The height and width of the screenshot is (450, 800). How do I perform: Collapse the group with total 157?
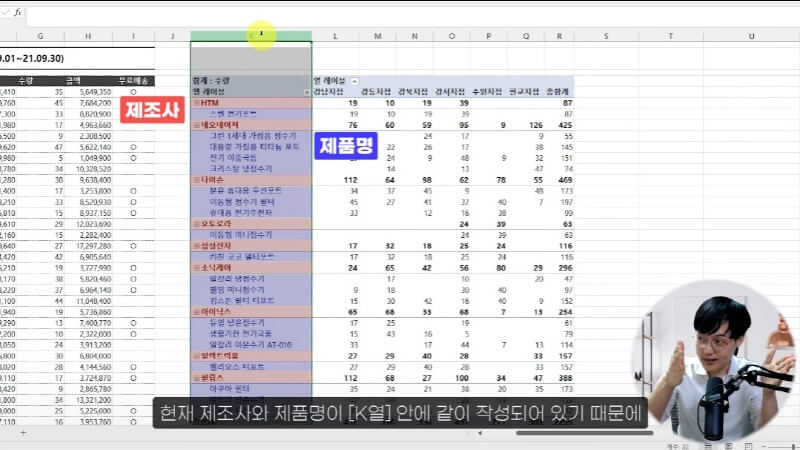[196, 356]
